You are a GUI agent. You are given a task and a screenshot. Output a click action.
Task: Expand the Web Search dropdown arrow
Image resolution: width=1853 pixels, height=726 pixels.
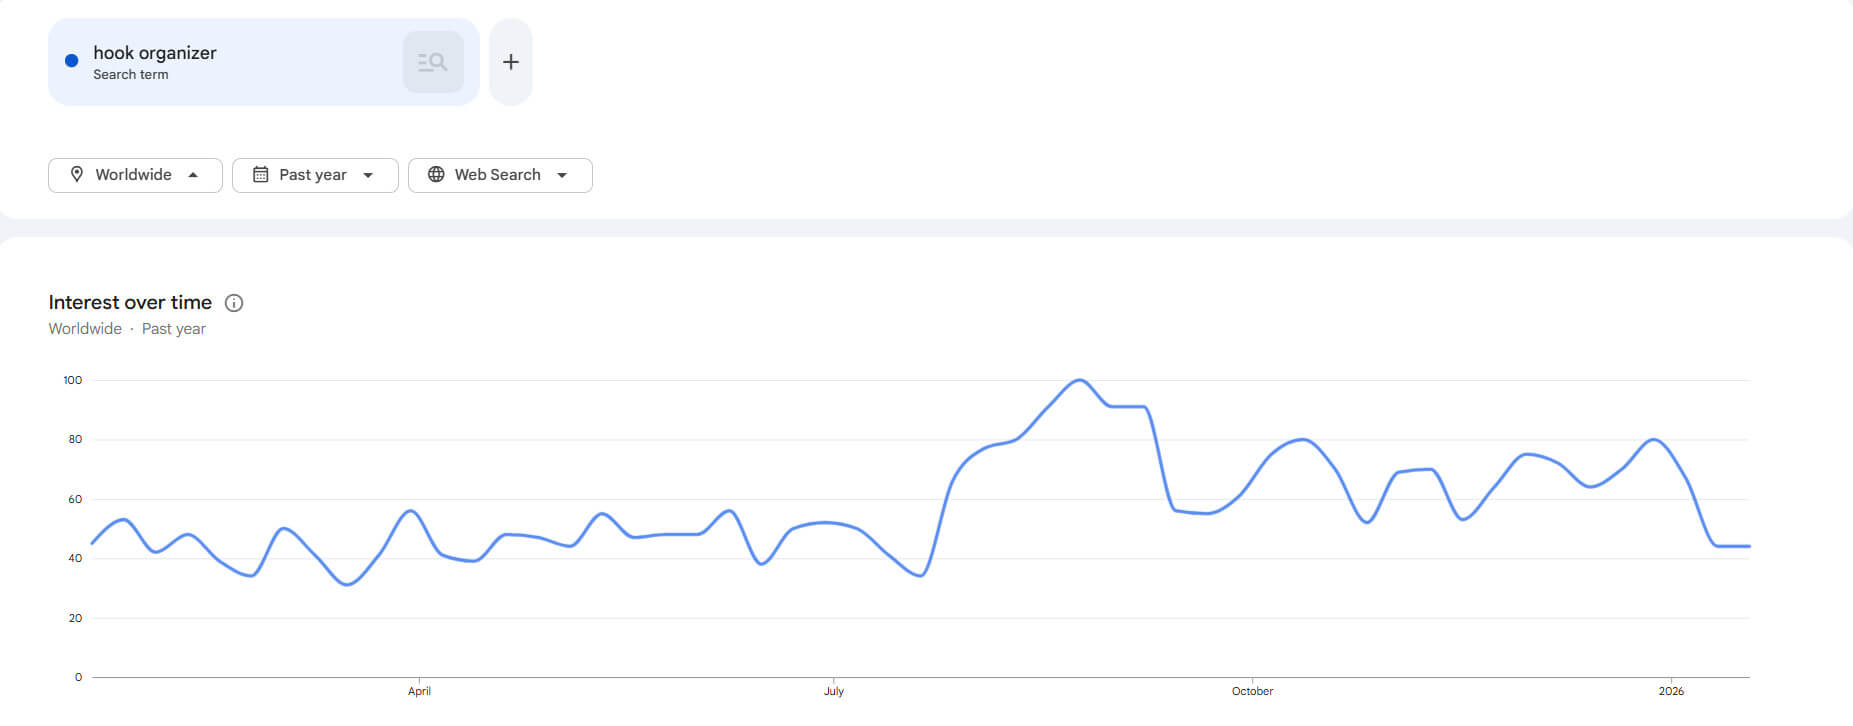click(562, 175)
